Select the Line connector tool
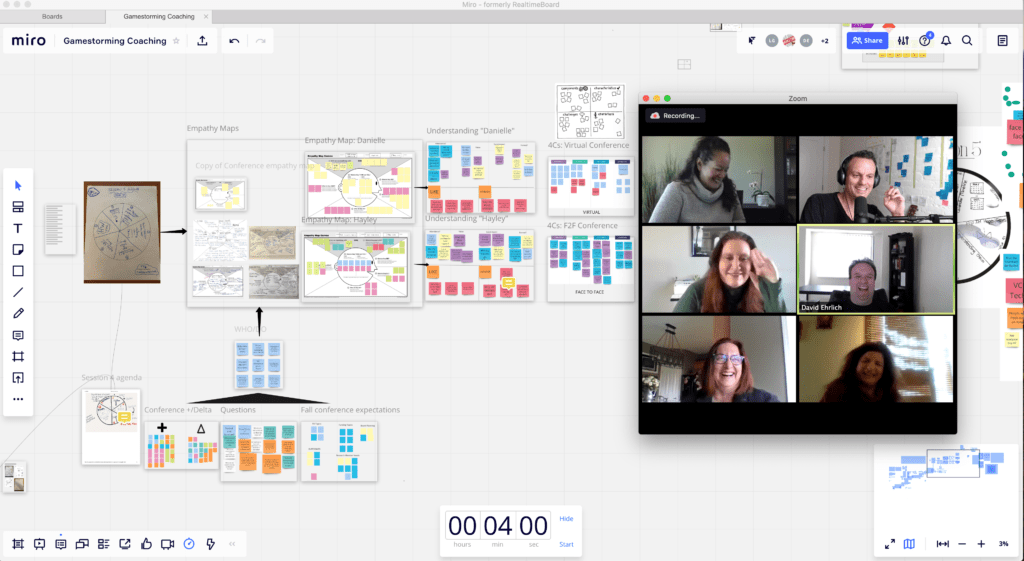This screenshot has width=1024, height=561. (x=18, y=293)
